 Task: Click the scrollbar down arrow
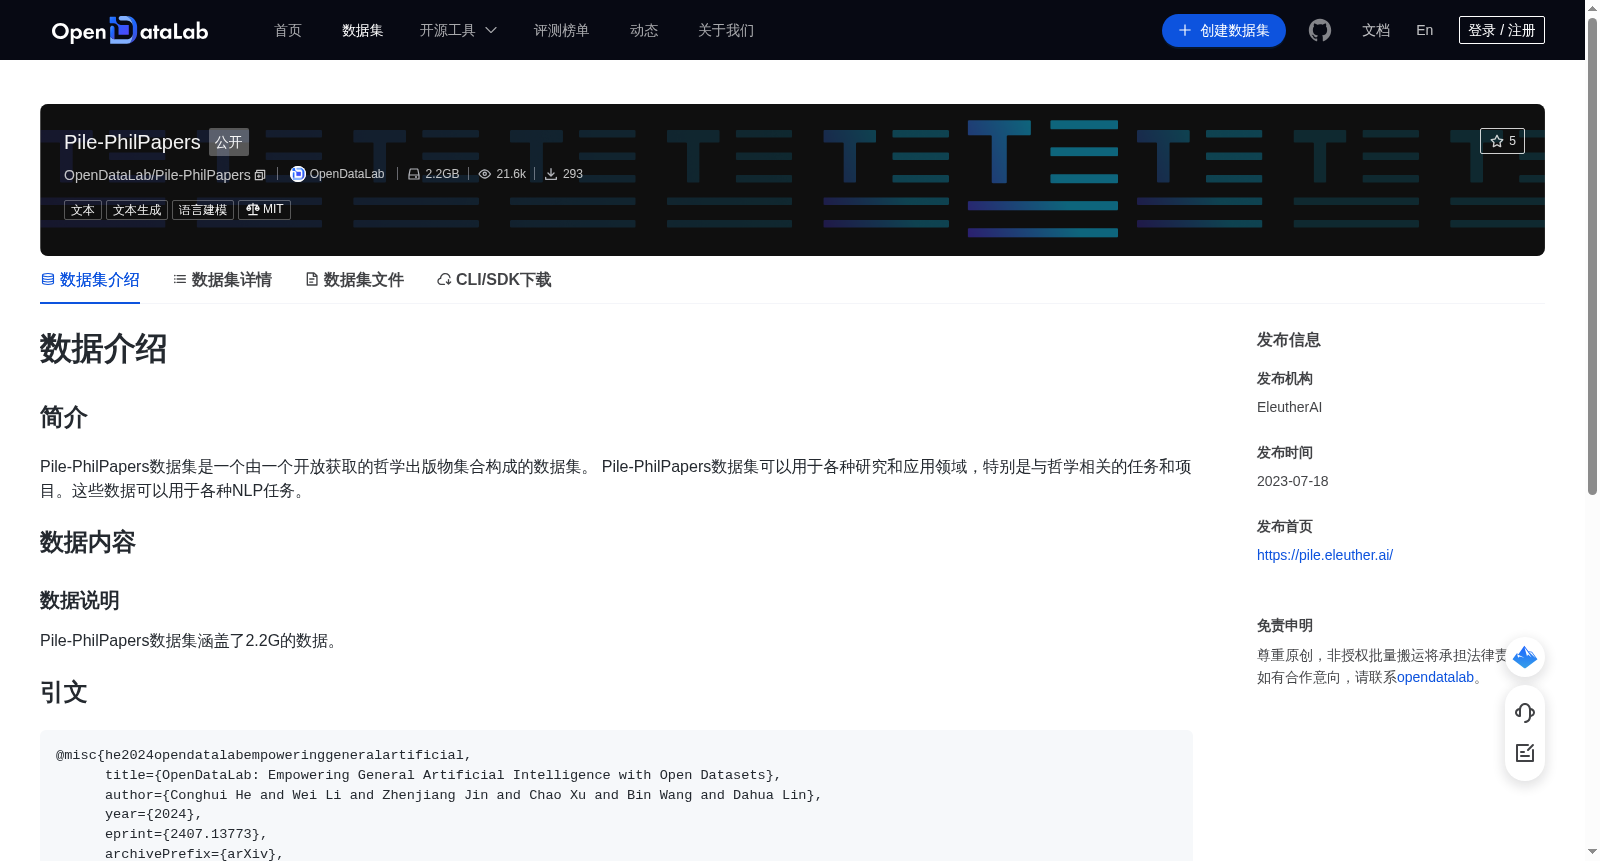click(1592, 852)
